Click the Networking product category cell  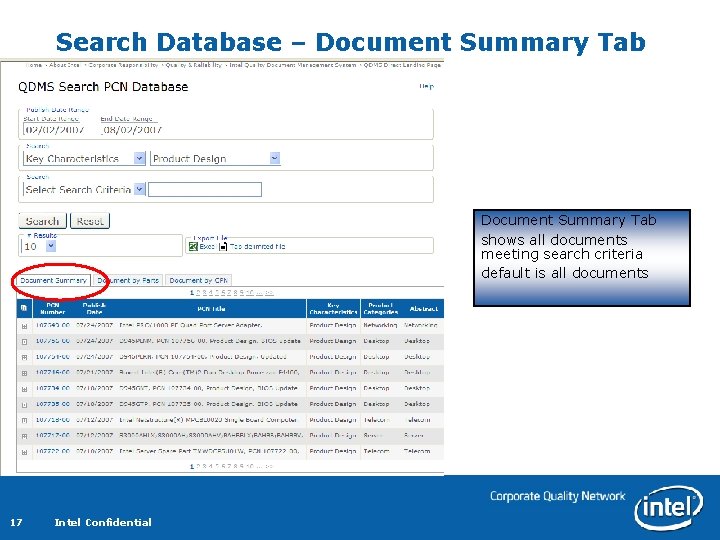[380, 325]
